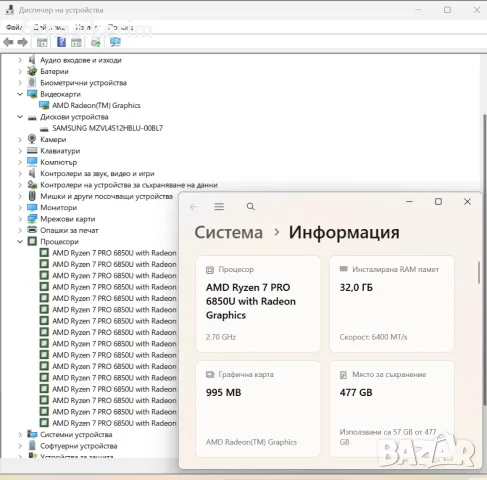Click the back arrow in Device Manager toolbar
This screenshot has height=480, width=487.
tap(8, 42)
